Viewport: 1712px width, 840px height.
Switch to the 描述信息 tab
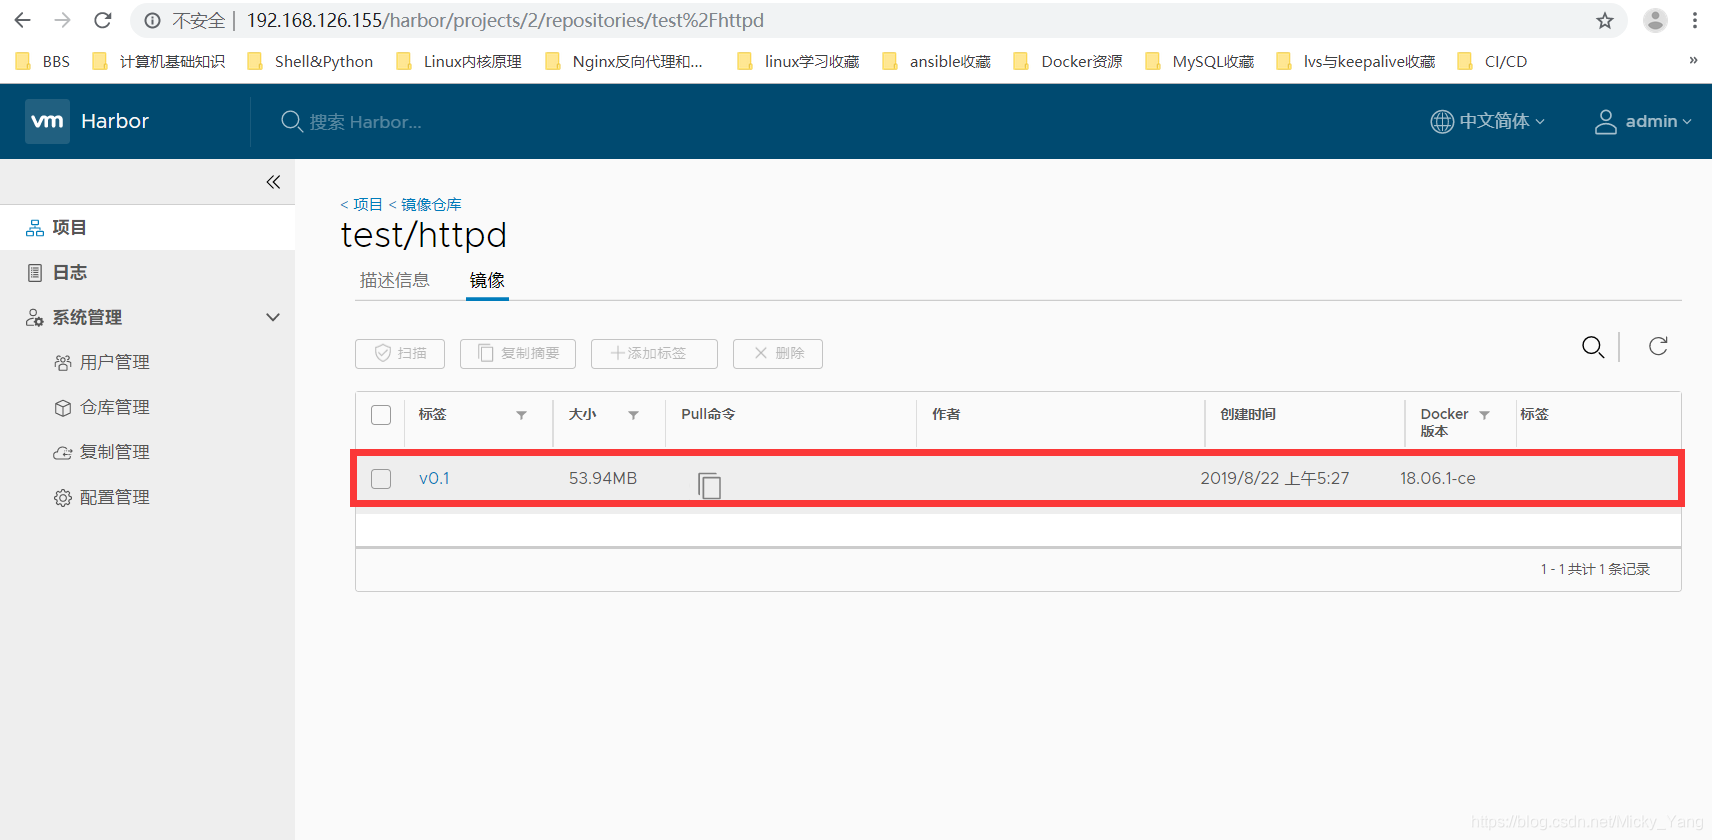[395, 280]
